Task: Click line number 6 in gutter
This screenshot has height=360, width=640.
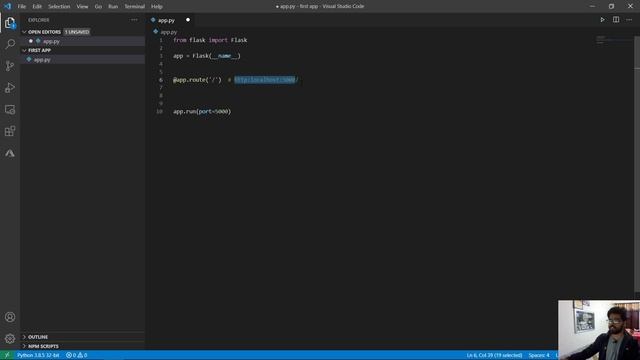Action: (x=161, y=80)
